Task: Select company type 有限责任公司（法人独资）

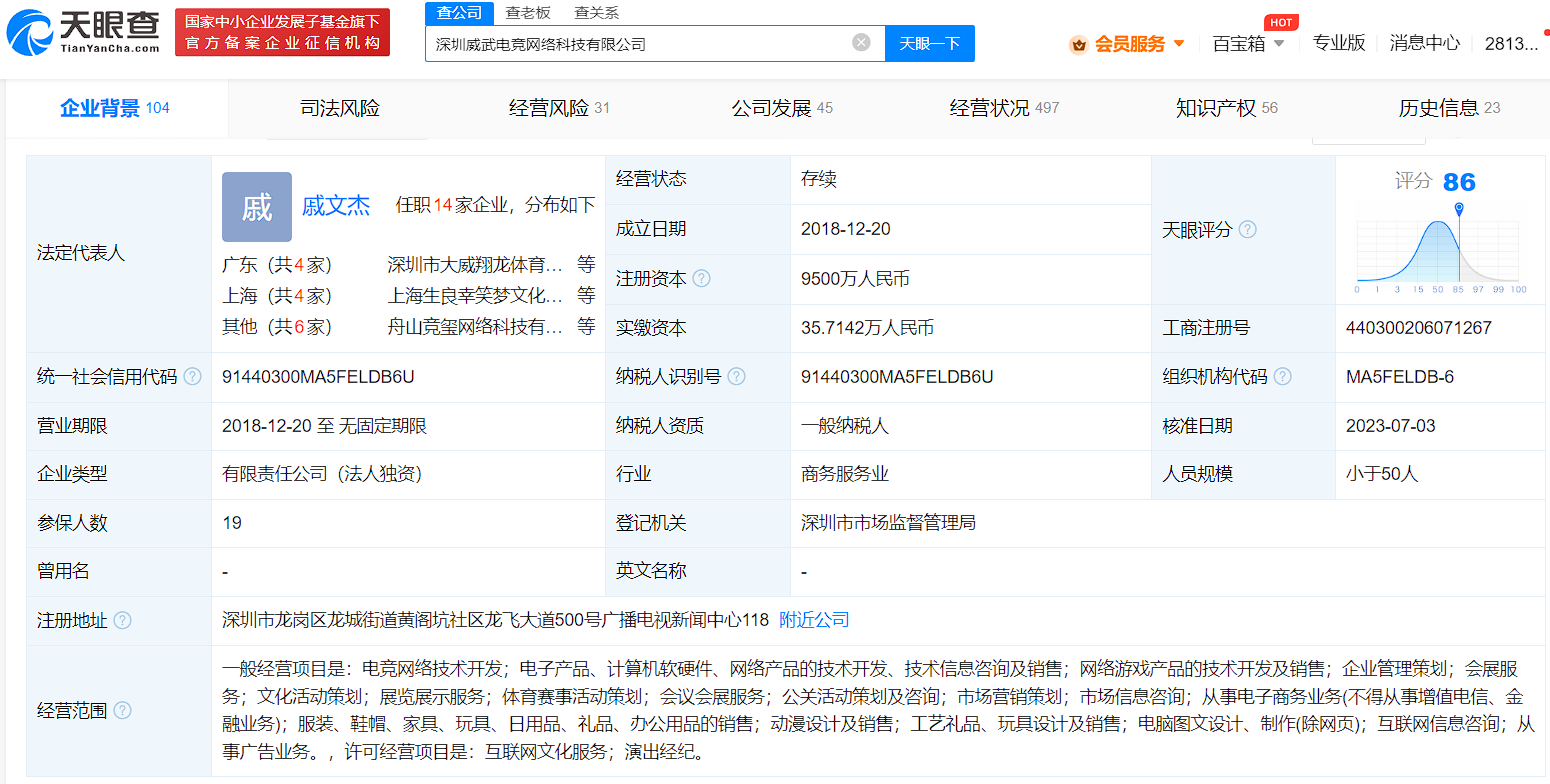Action: click(x=324, y=474)
